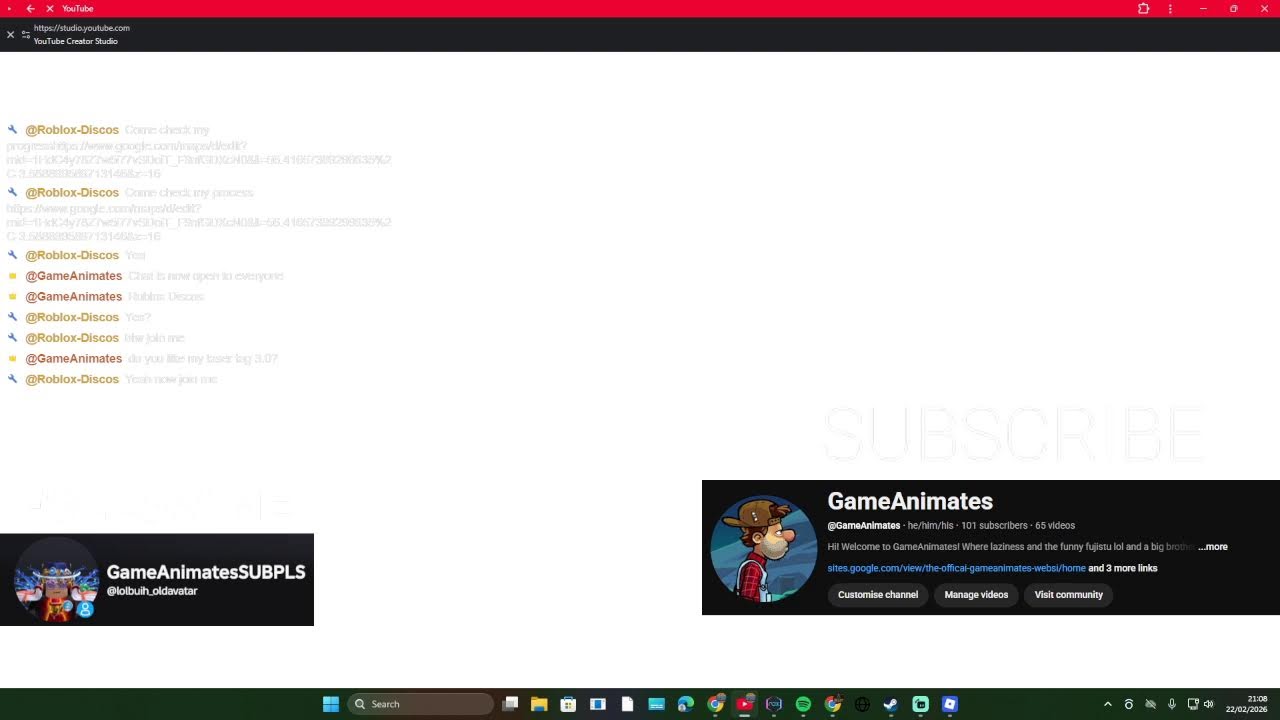
Task: Open the three-dot app menu
Action: [1170, 8]
